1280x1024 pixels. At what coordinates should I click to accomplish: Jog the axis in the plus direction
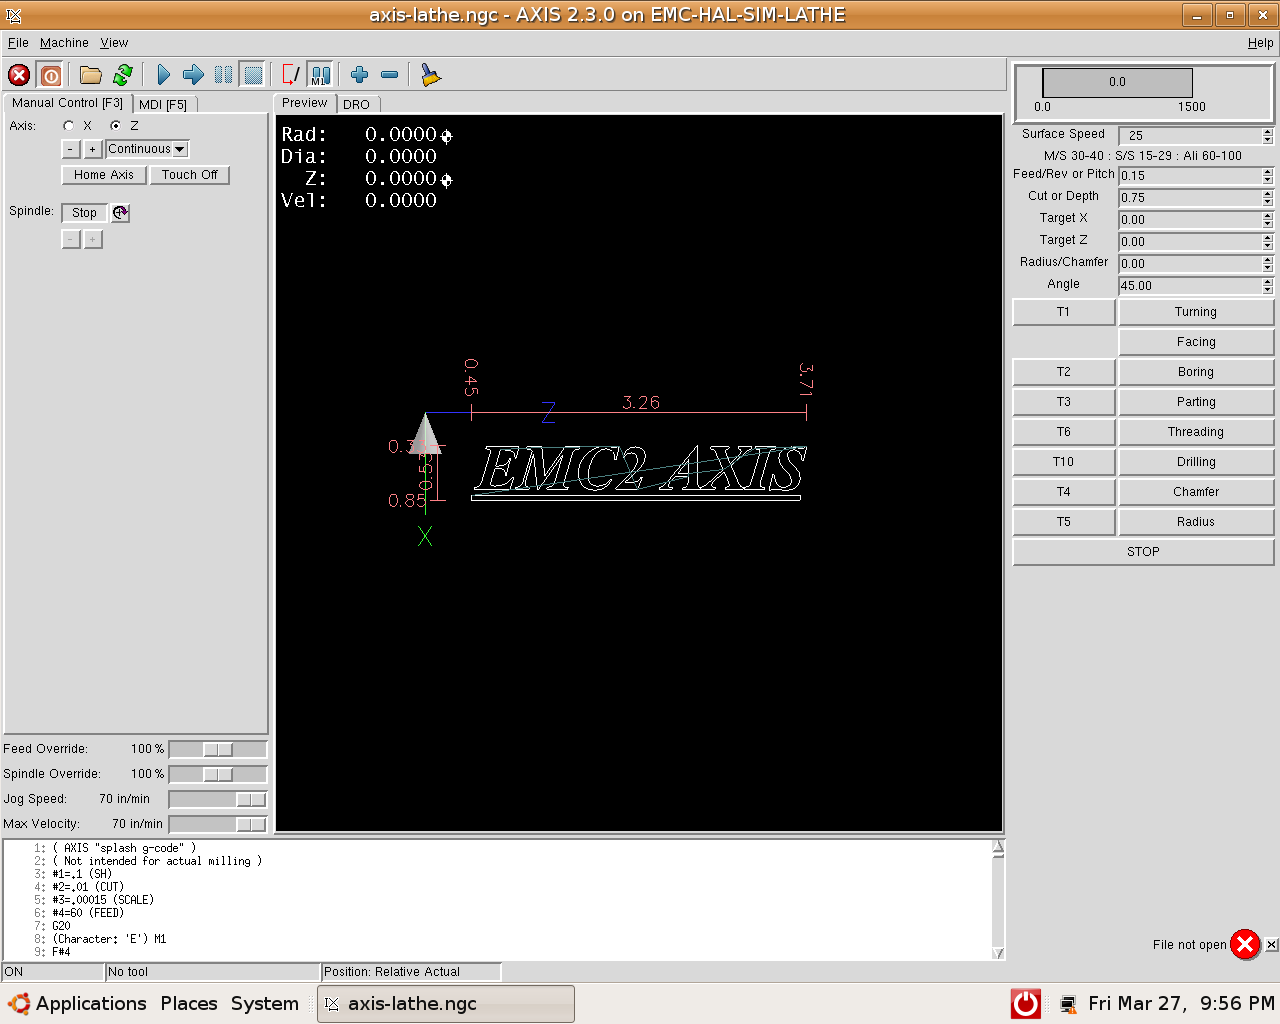(93, 149)
